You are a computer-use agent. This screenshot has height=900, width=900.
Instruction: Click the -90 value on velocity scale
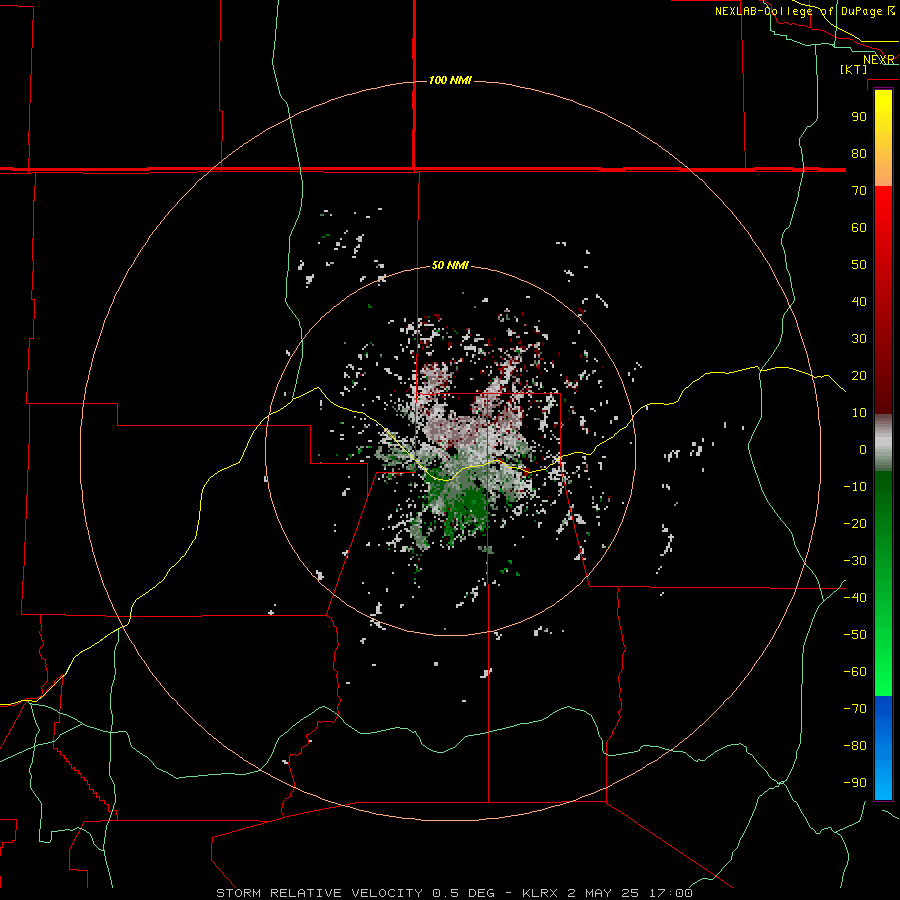point(855,783)
